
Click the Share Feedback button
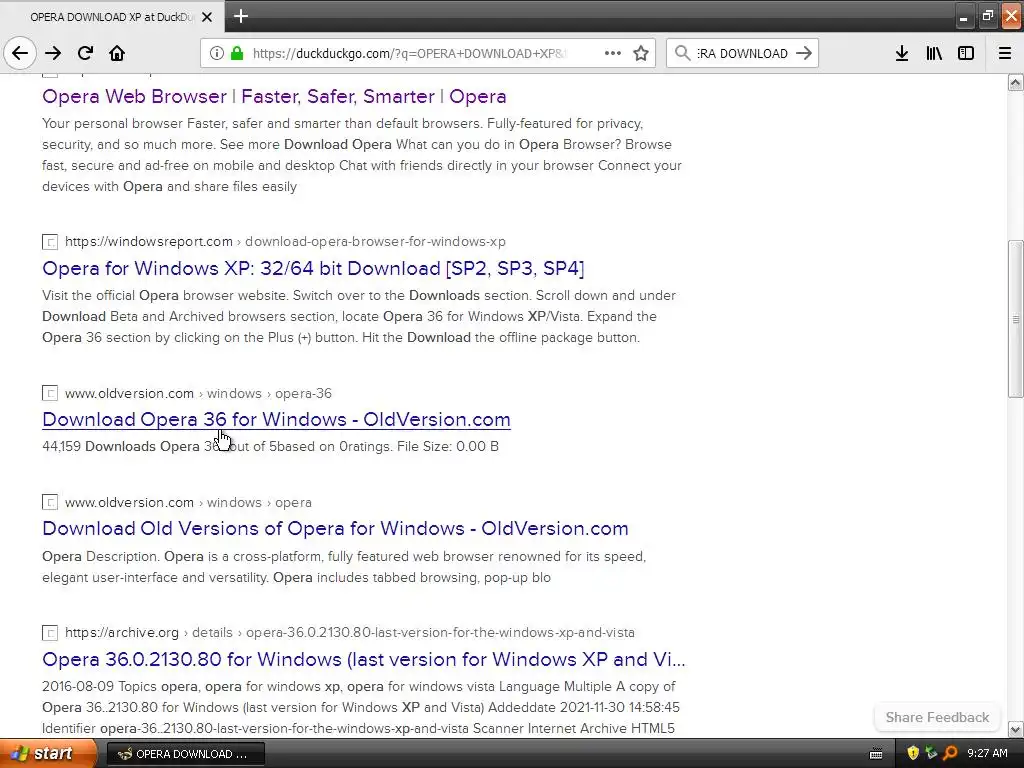pos(937,717)
